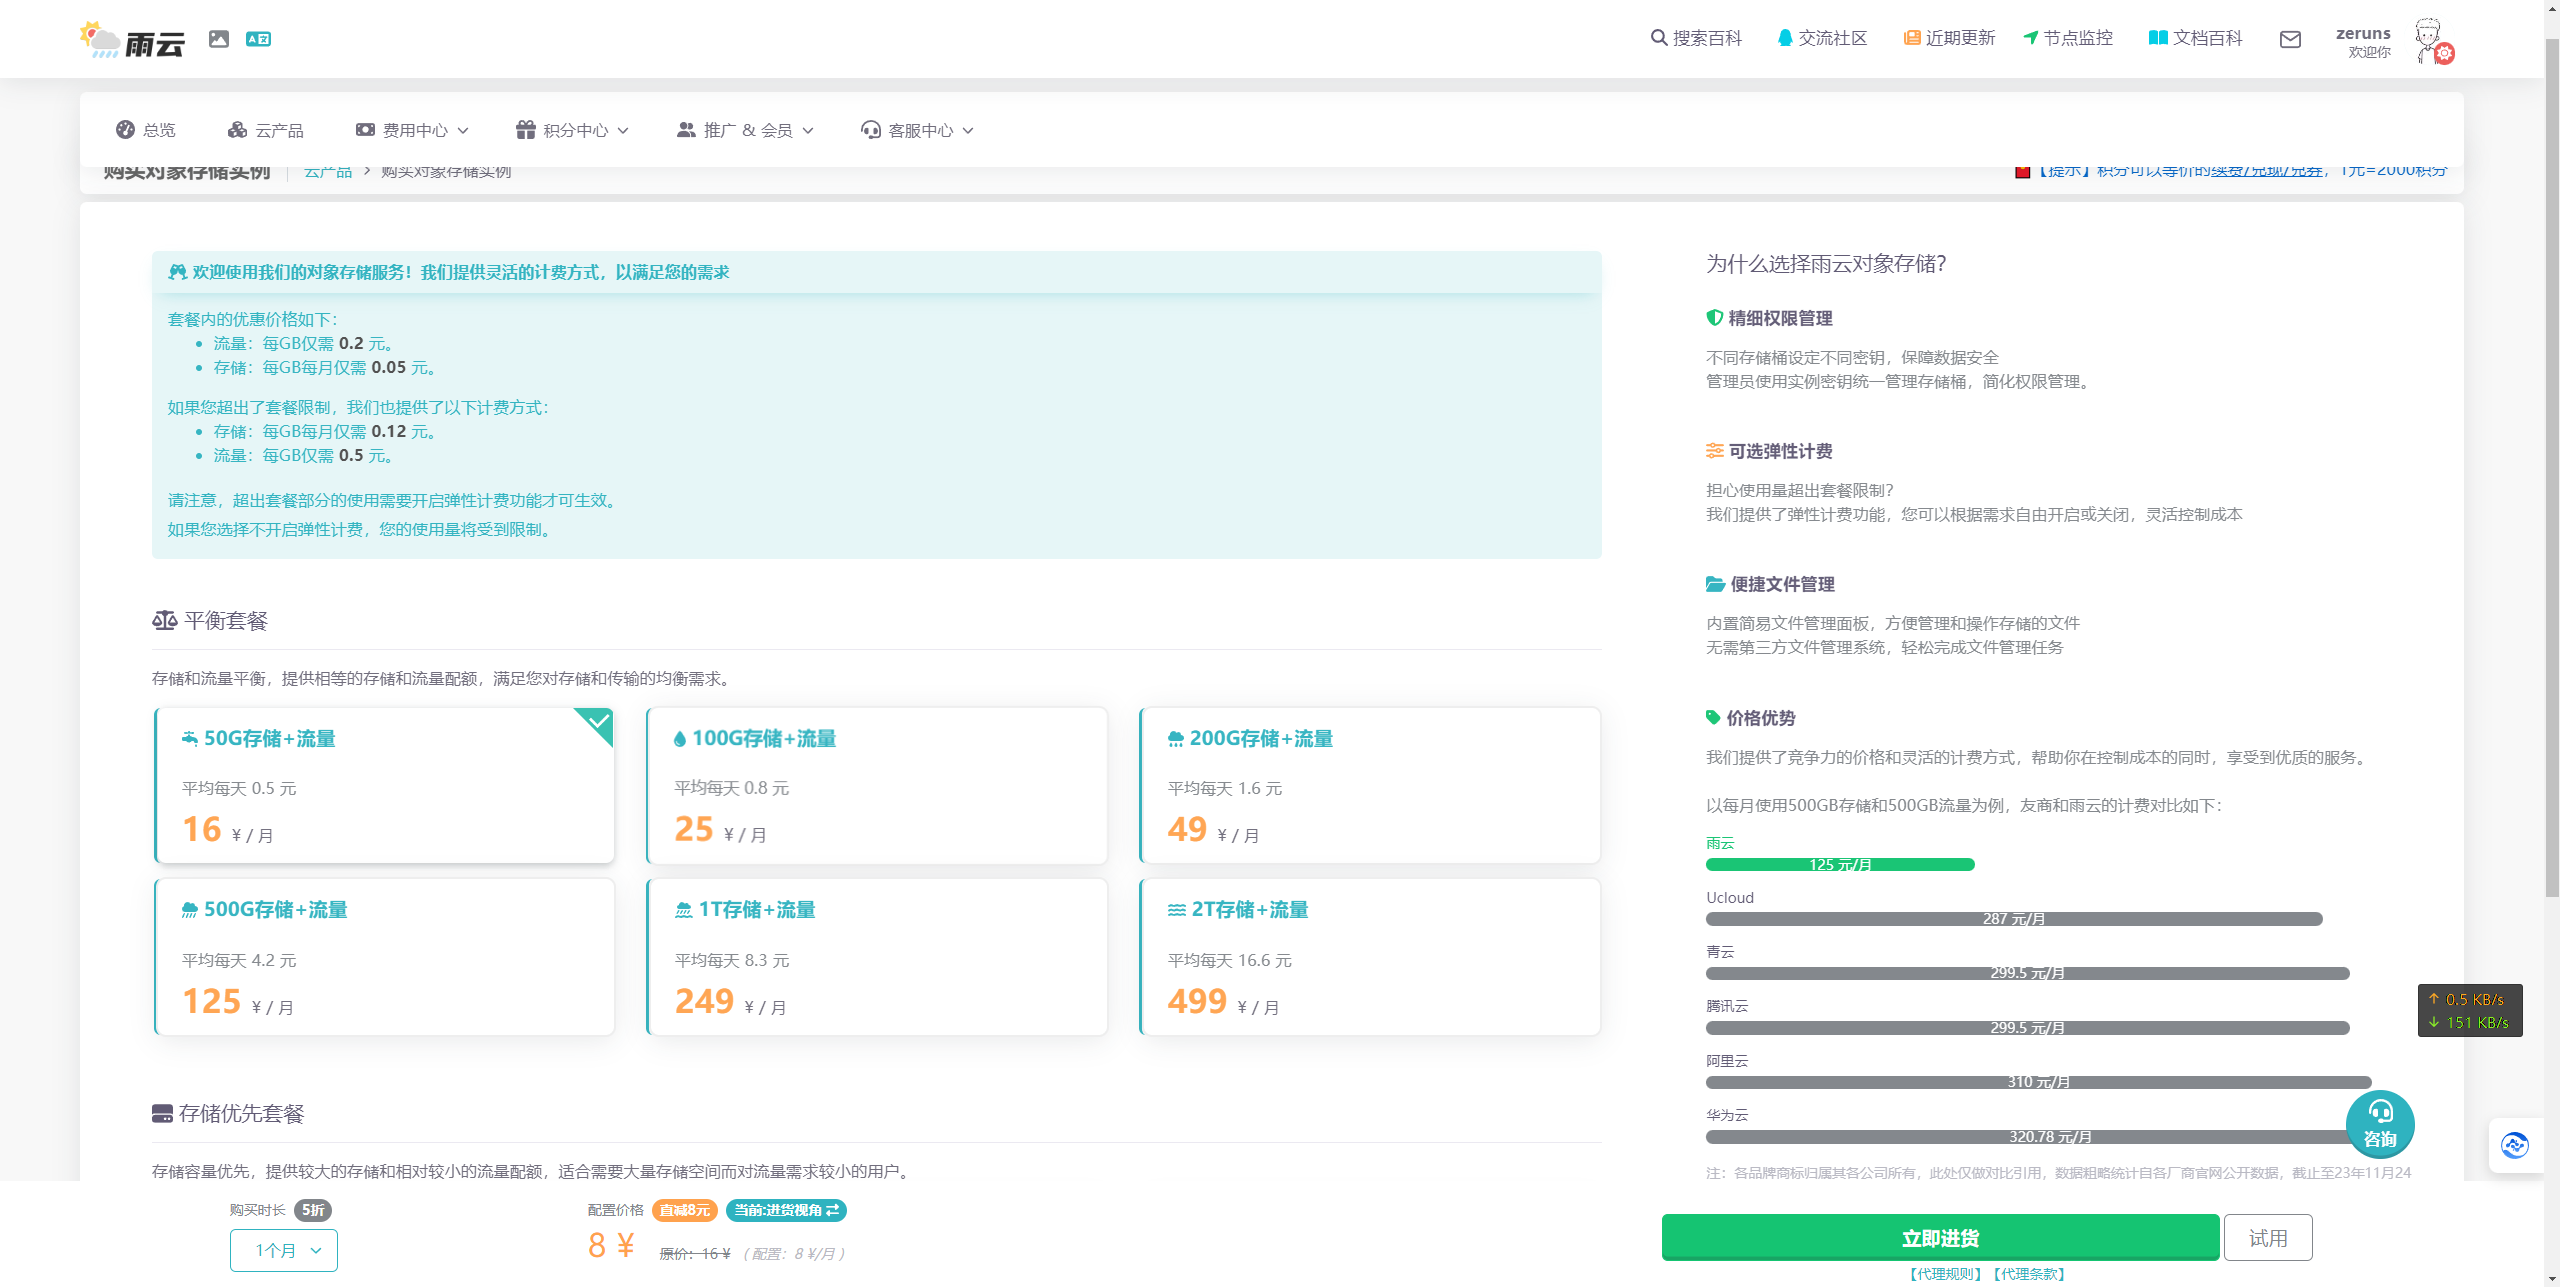Screen dimensions: 2560x1287
Task: Switch language via translate icon
Action: click(258, 39)
